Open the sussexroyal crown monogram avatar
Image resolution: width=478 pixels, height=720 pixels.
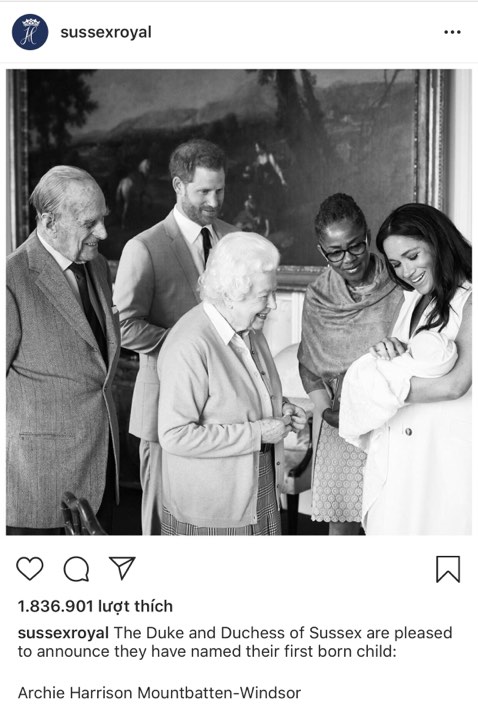pyautogui.click(x=30, y=32)
